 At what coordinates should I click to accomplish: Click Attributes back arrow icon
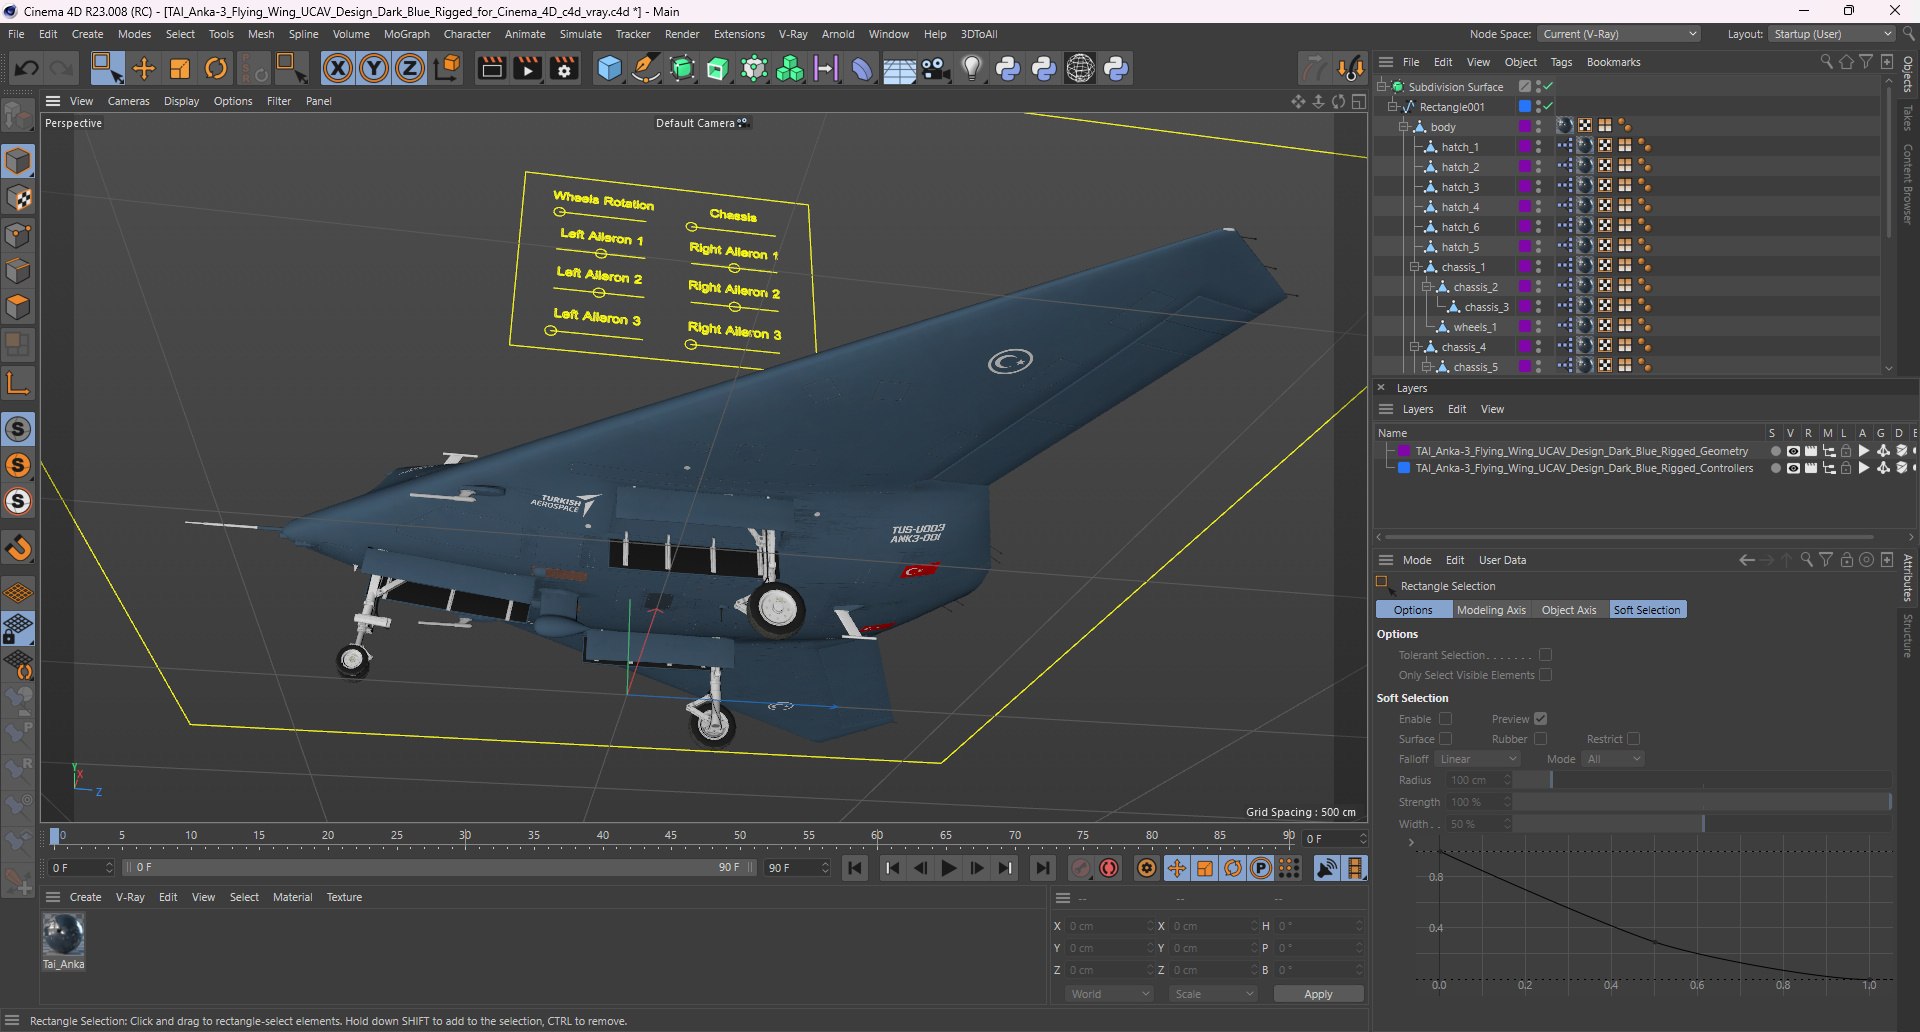pyautogui.click(x=1746, y=560)
